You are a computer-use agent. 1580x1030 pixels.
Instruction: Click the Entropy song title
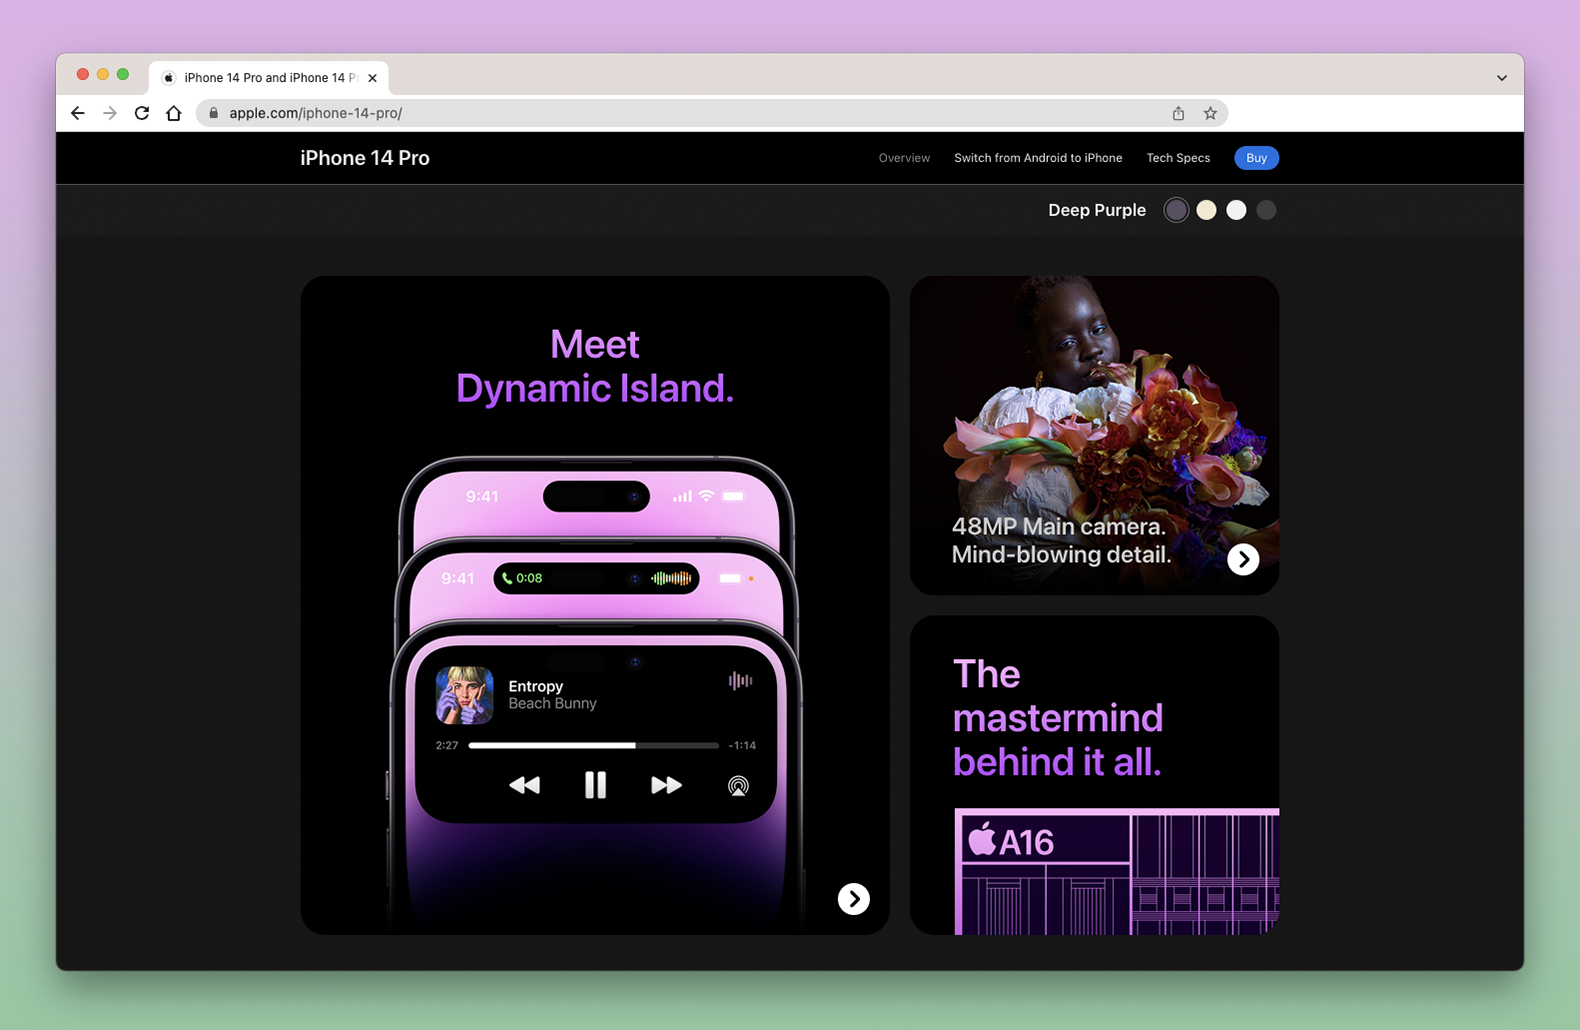(536, 686)
